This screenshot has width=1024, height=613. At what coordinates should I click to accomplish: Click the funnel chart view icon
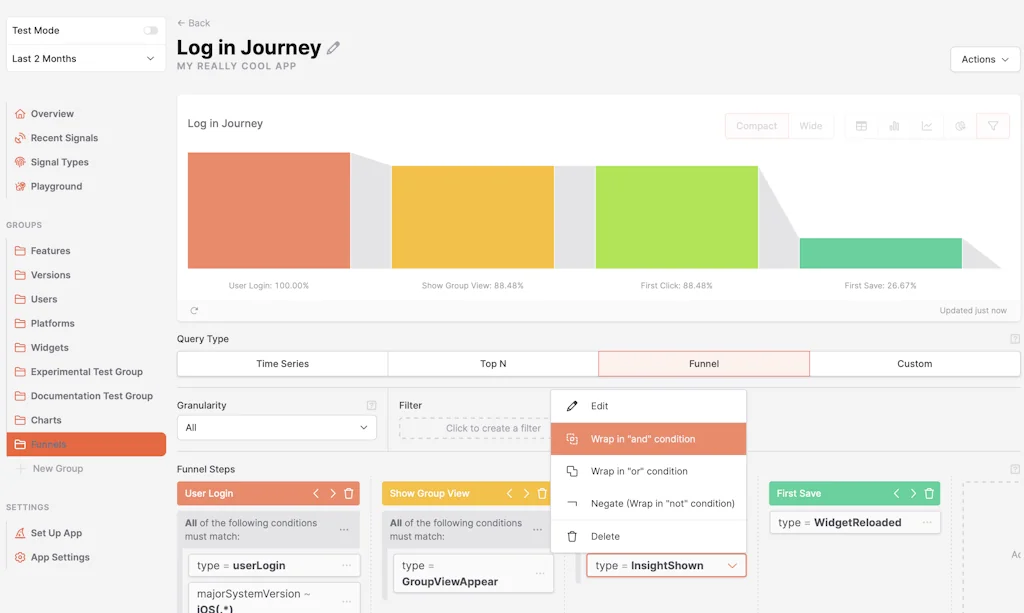pos(993,126)
